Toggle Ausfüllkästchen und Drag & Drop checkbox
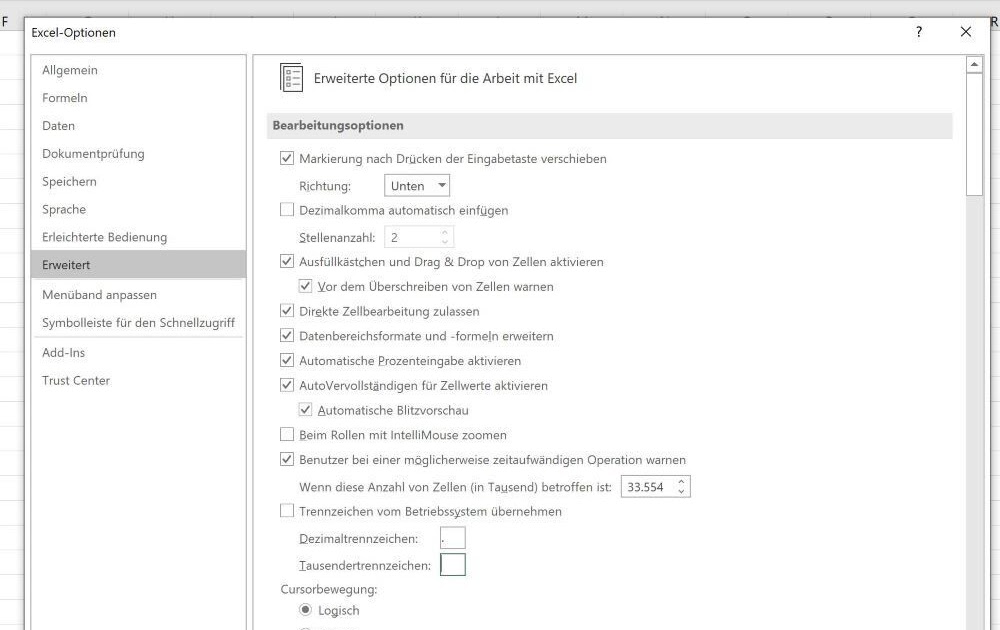Screen dimensions: 1000x630 pyautogui.click(x=287, y=261)
